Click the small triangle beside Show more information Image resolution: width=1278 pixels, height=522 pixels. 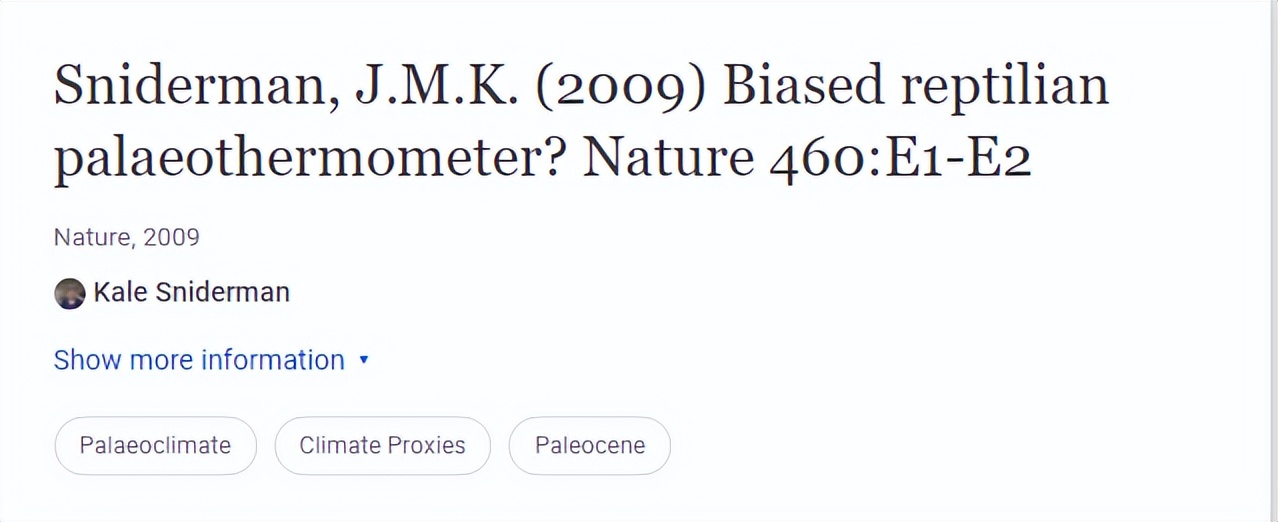click(x=364, y=360)
